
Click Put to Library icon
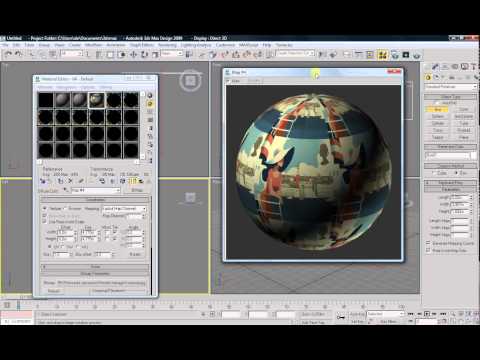[x=102, y=181]
